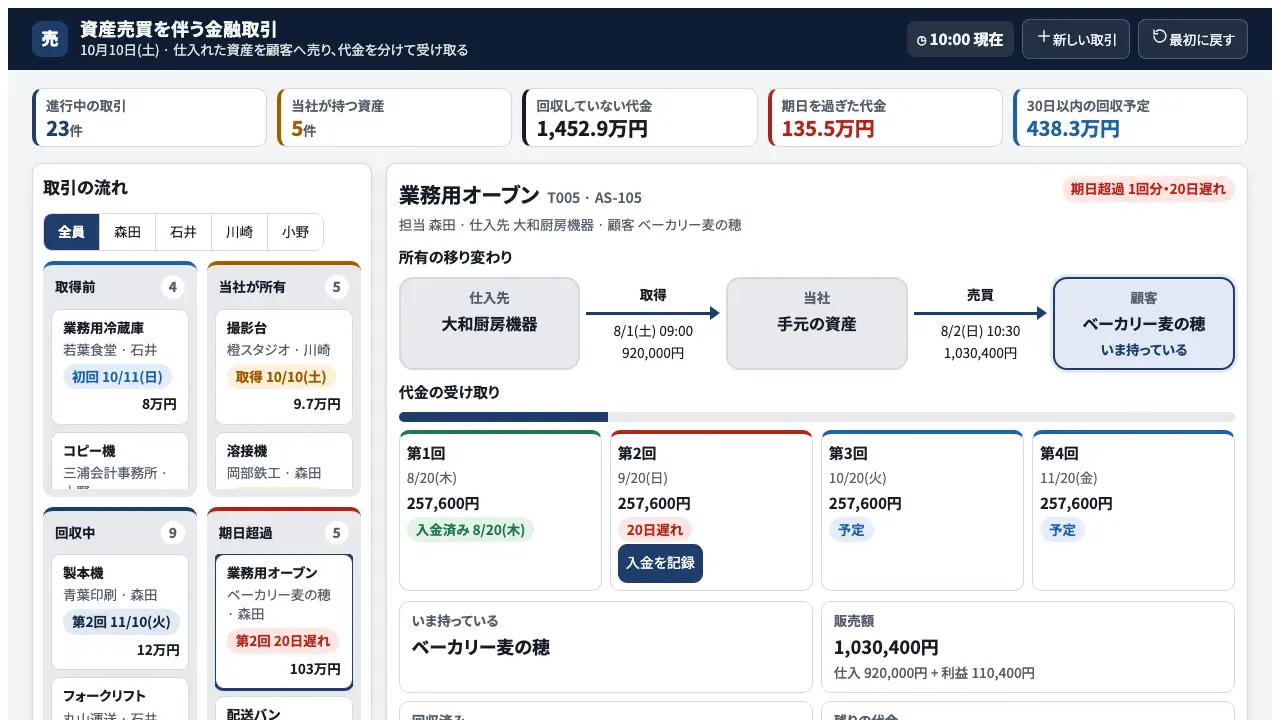The image size is (1280, 720).
Task: Open the 製本機 deal card
Action: pos(120,612)
